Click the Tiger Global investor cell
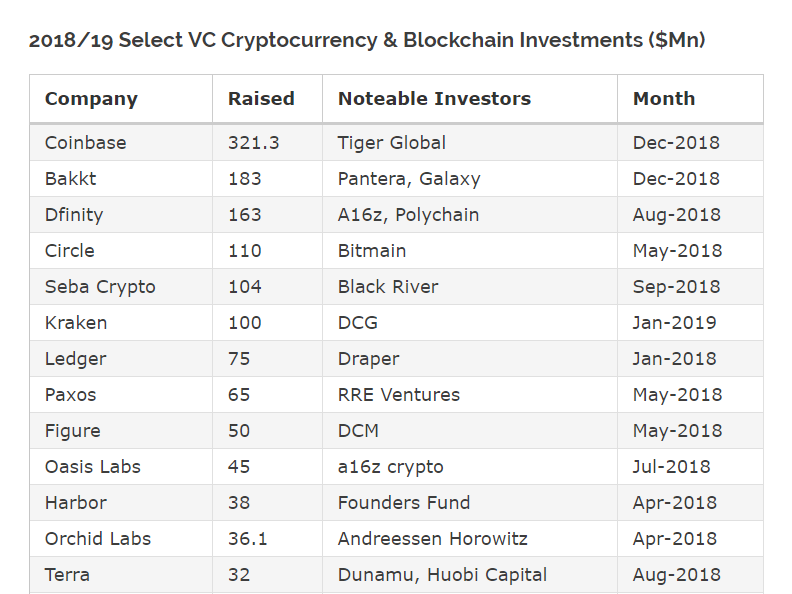792x594 pixels. (392, 143)
